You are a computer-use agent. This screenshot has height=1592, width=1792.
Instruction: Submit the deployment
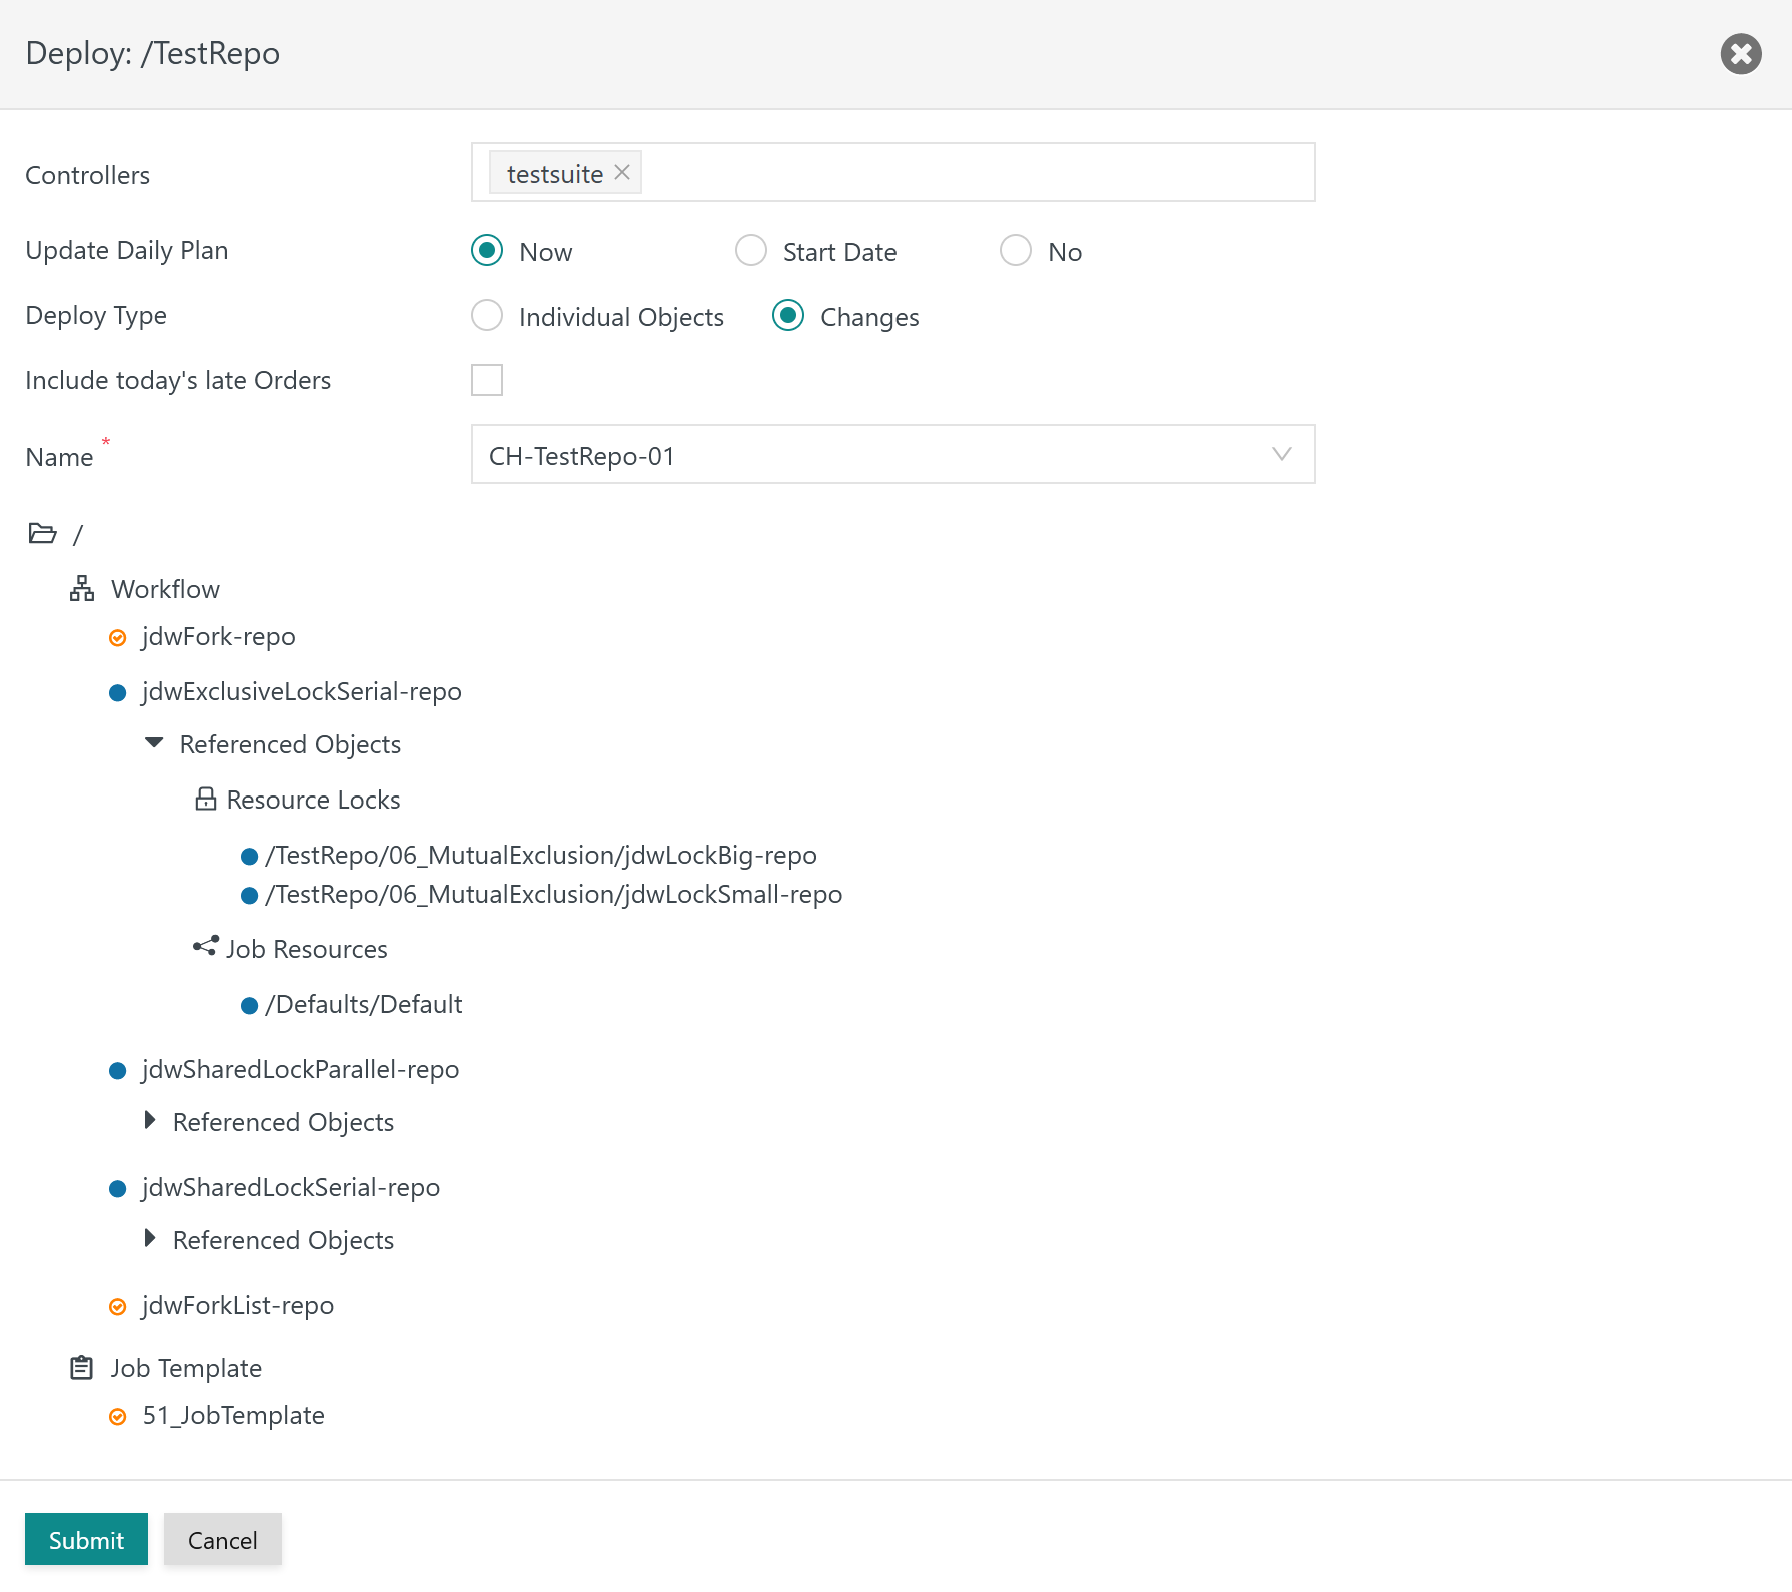86,1539
